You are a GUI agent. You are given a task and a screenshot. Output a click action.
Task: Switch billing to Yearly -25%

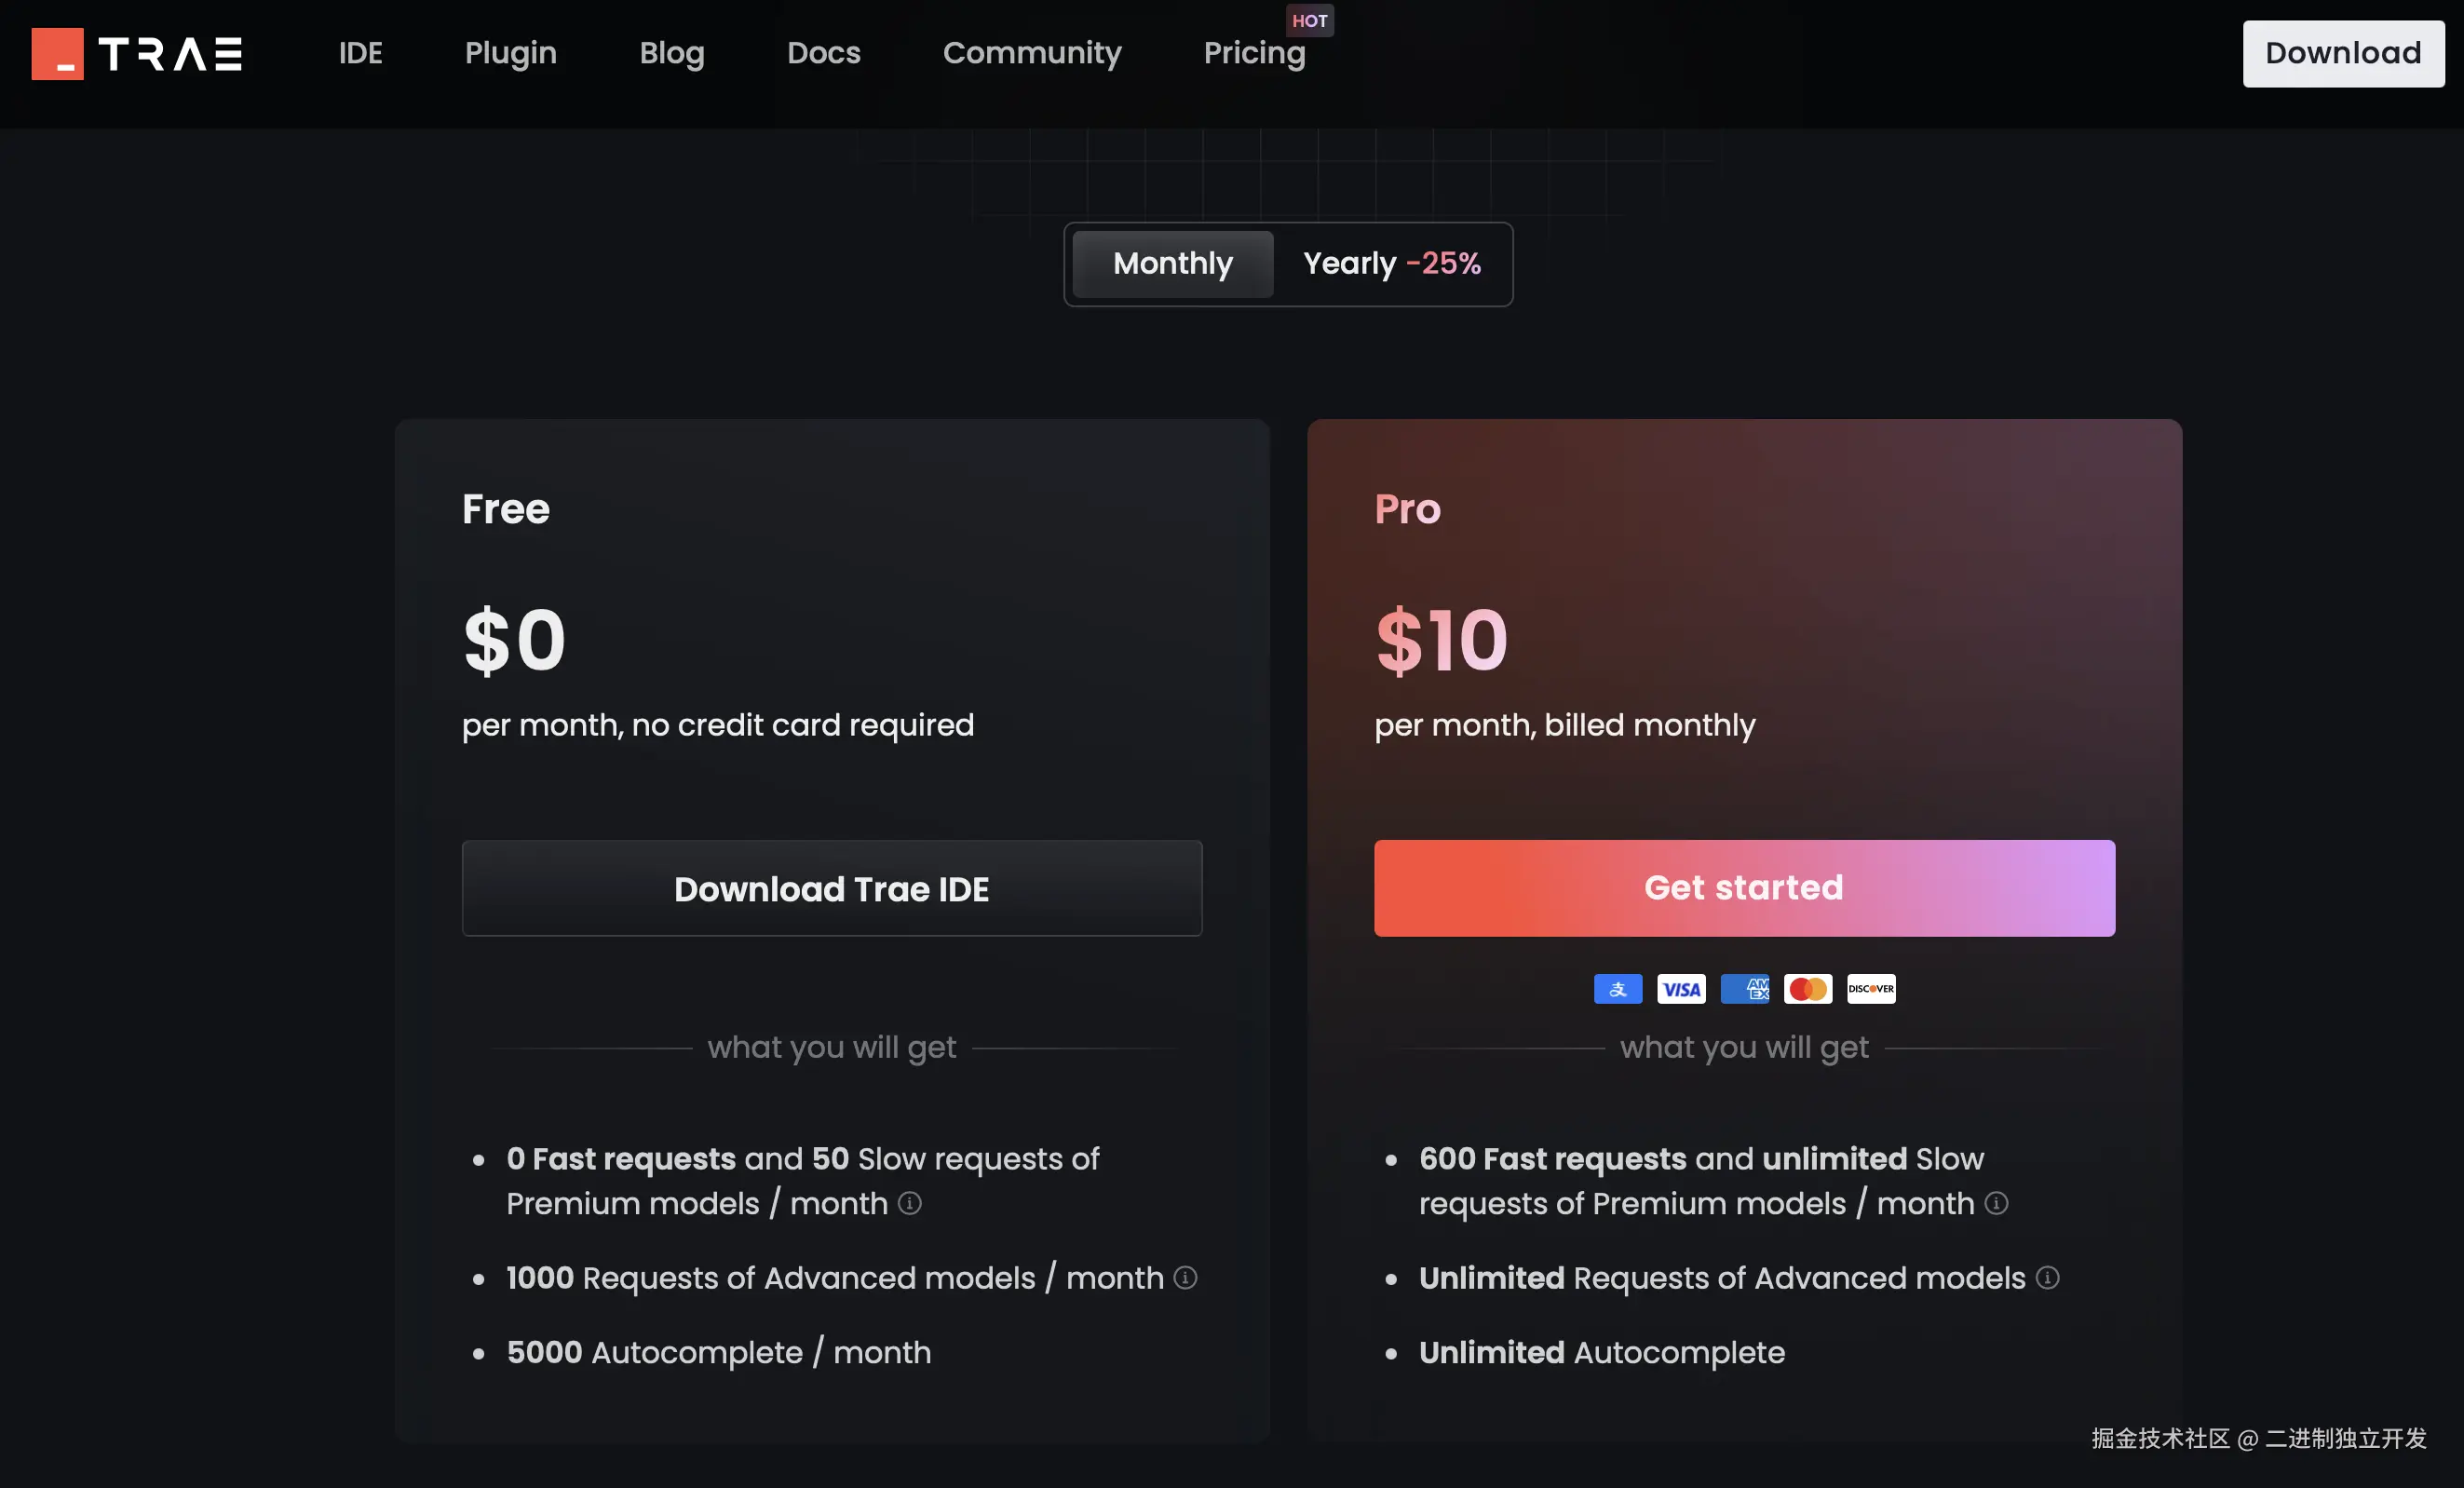pos(1391,264)
